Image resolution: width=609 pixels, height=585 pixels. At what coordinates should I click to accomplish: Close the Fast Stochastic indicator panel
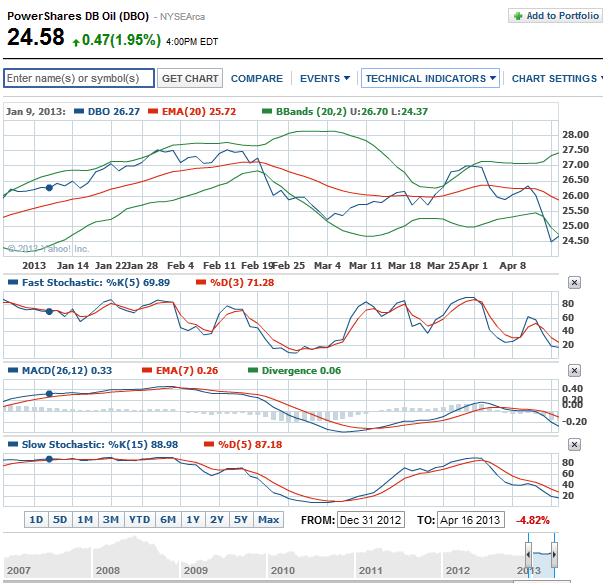(x=574, y=282)
